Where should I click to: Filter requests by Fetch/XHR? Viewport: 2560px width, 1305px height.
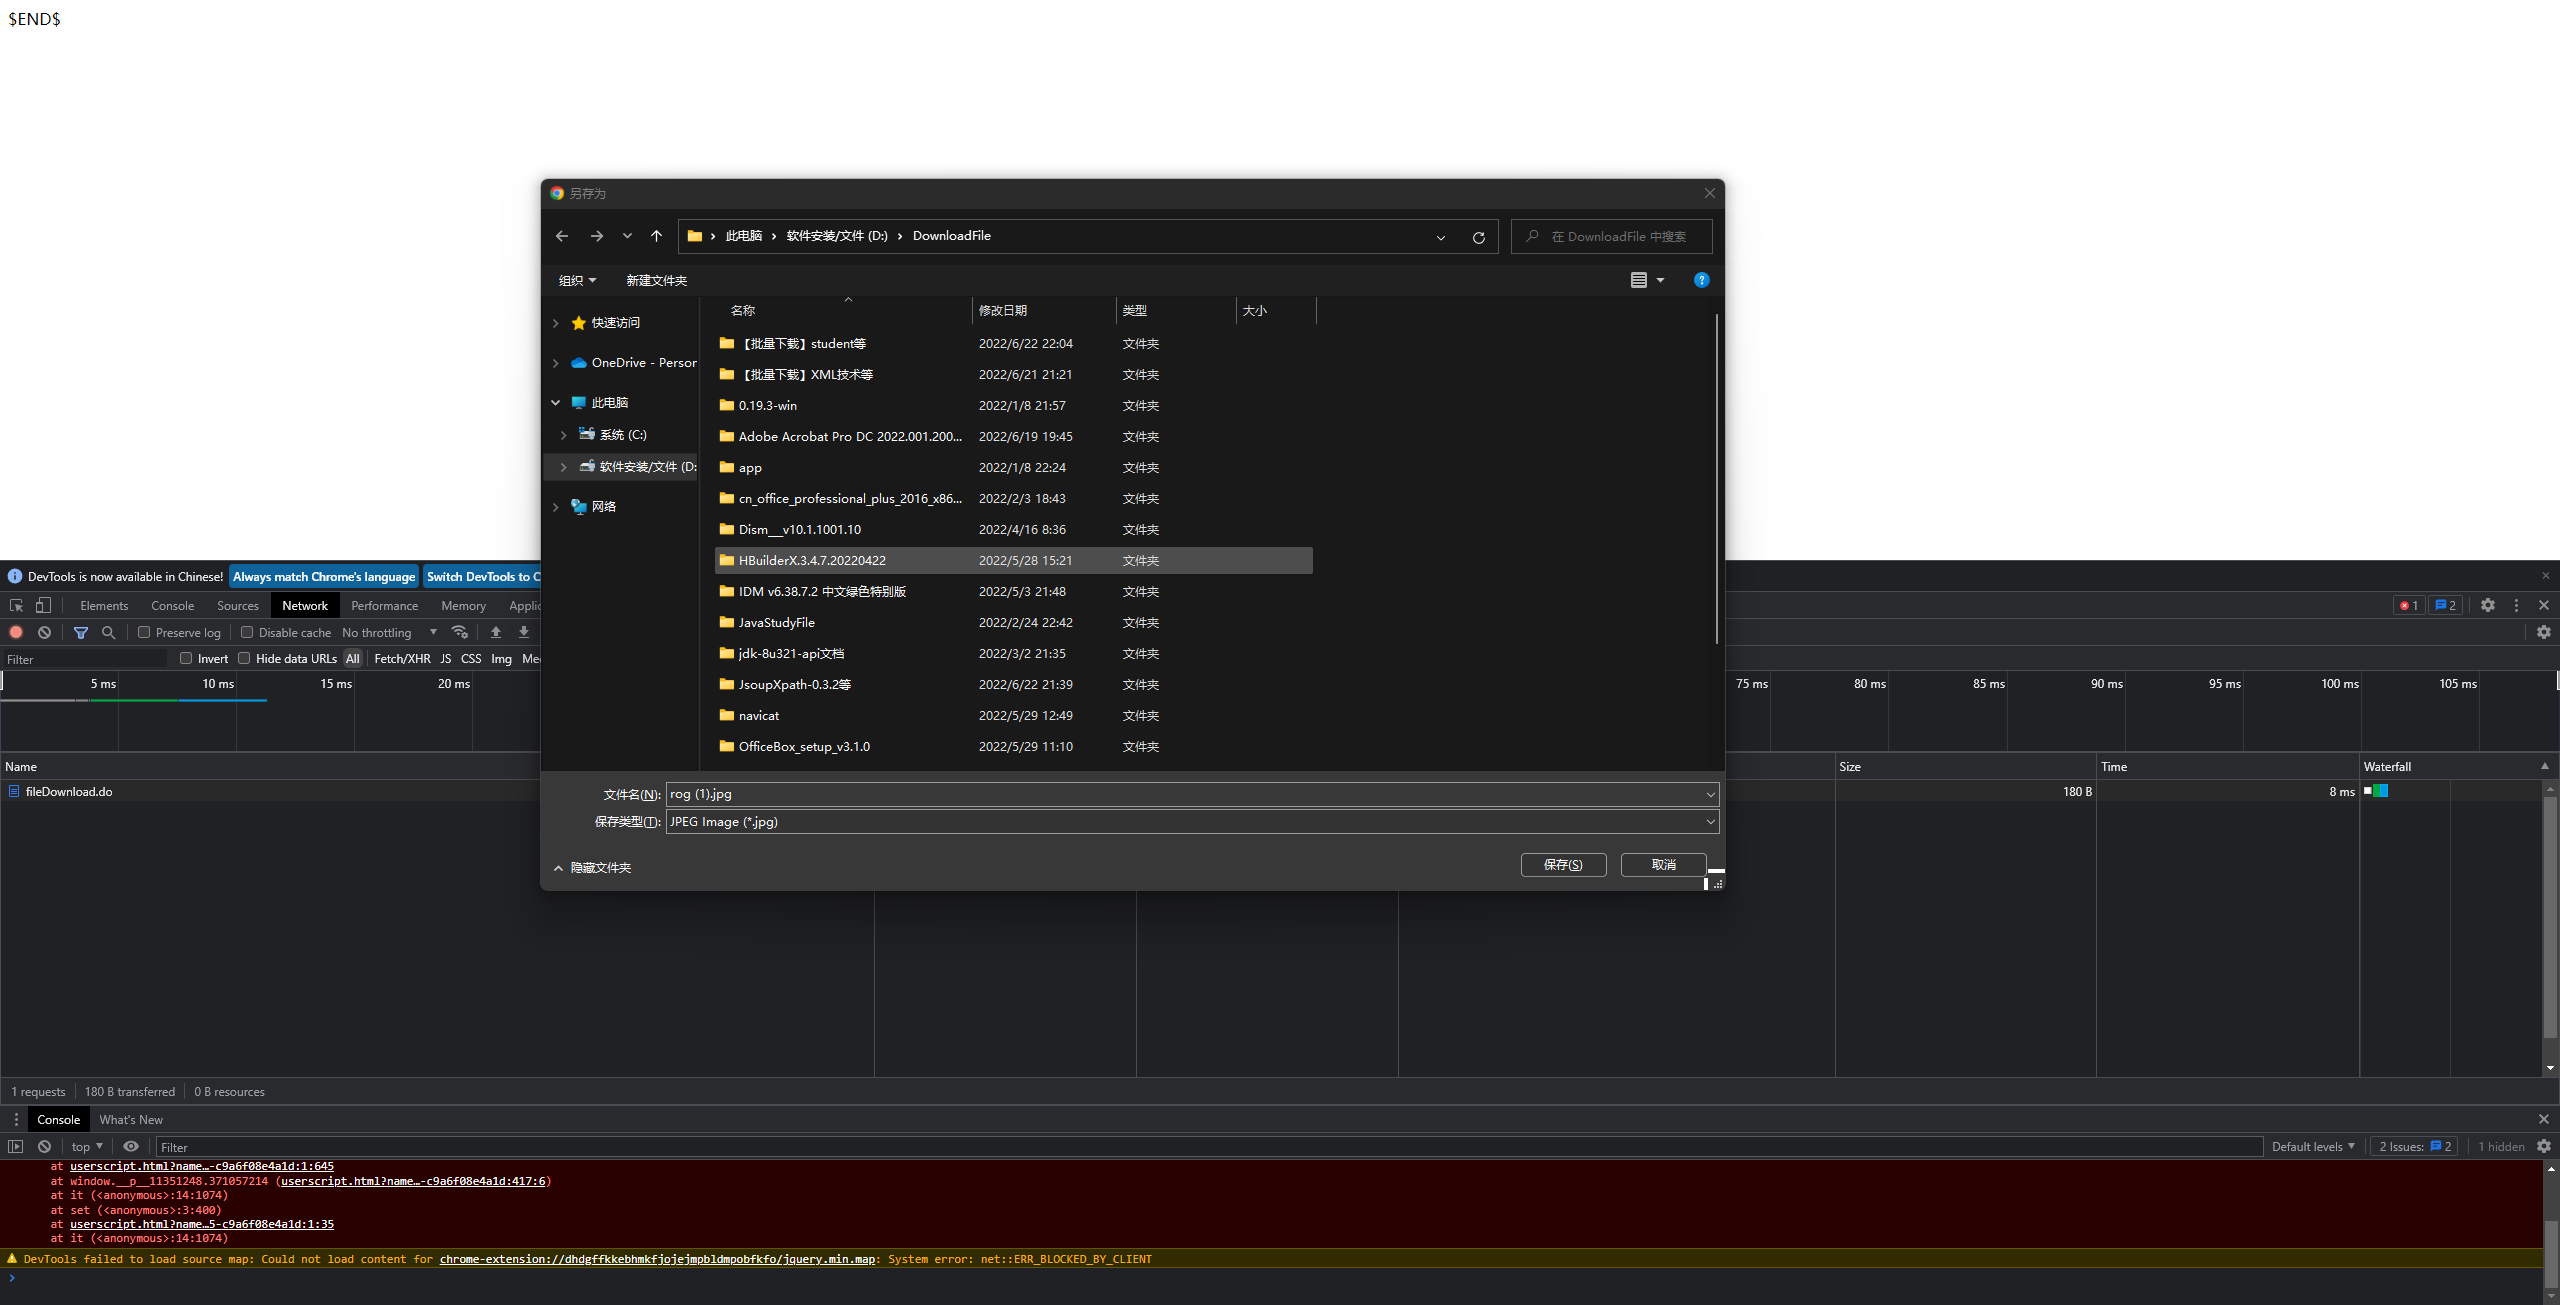[x=402, y=659]
